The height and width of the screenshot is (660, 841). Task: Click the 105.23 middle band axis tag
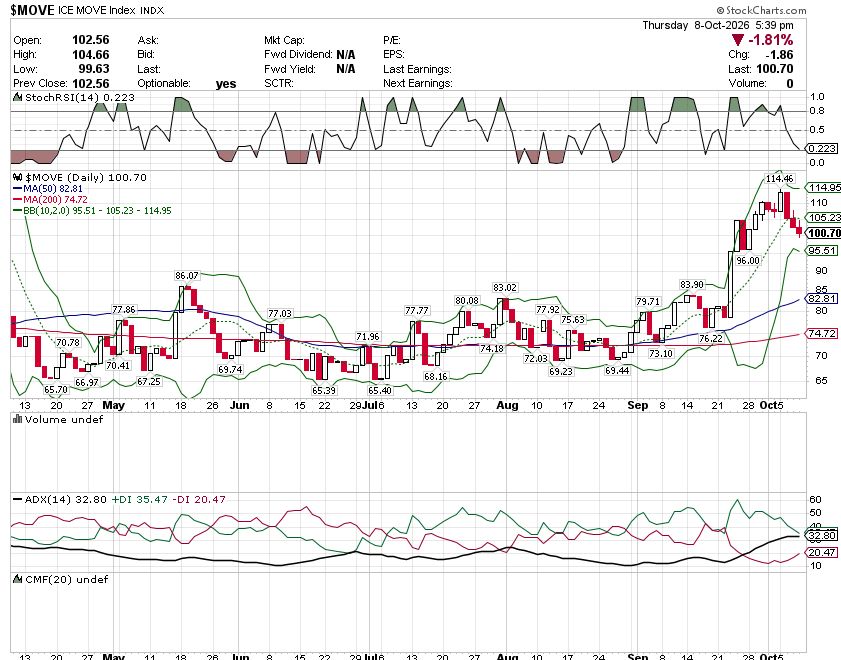tap(824, 217)
